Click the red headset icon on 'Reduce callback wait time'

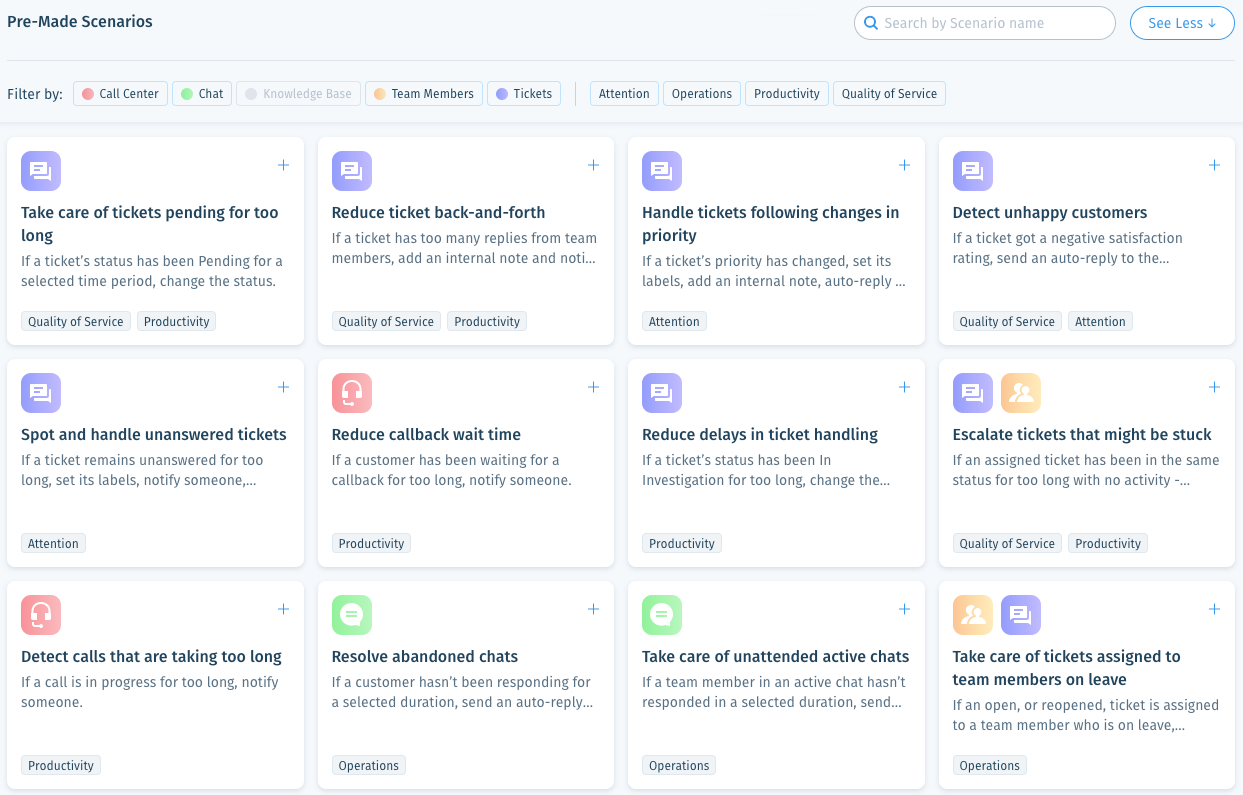coord(352,393)
